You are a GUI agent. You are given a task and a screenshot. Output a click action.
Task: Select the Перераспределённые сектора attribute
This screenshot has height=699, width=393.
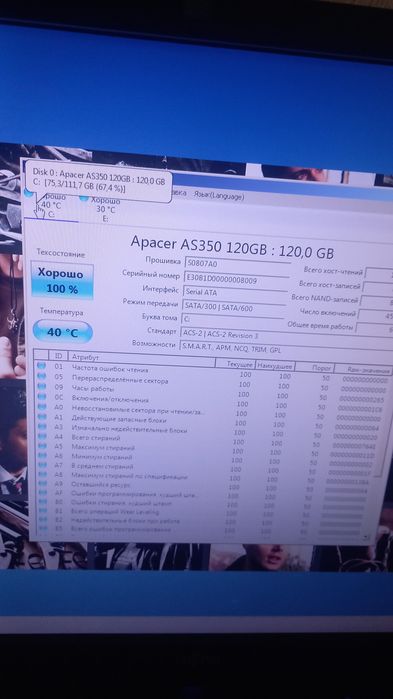click(x=119, y=380)
